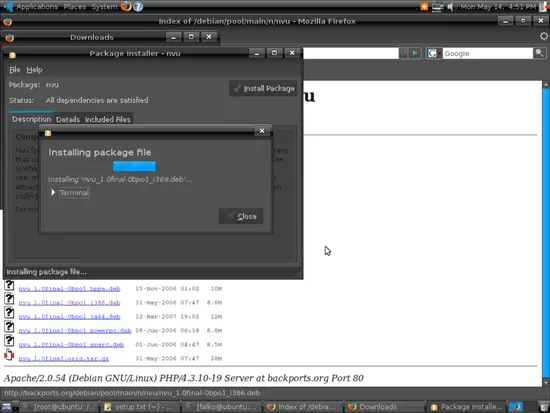Open the System menu
Screen dimensions: 550x413
[104, 7]
